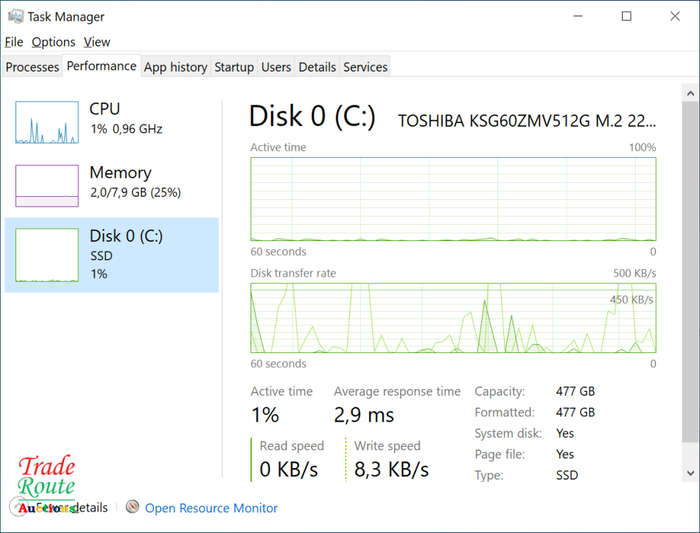This screenshot has width=700, height=533.
Task: Select the Disk 0 (C:) sidebar item
Action: click(112, 255)
